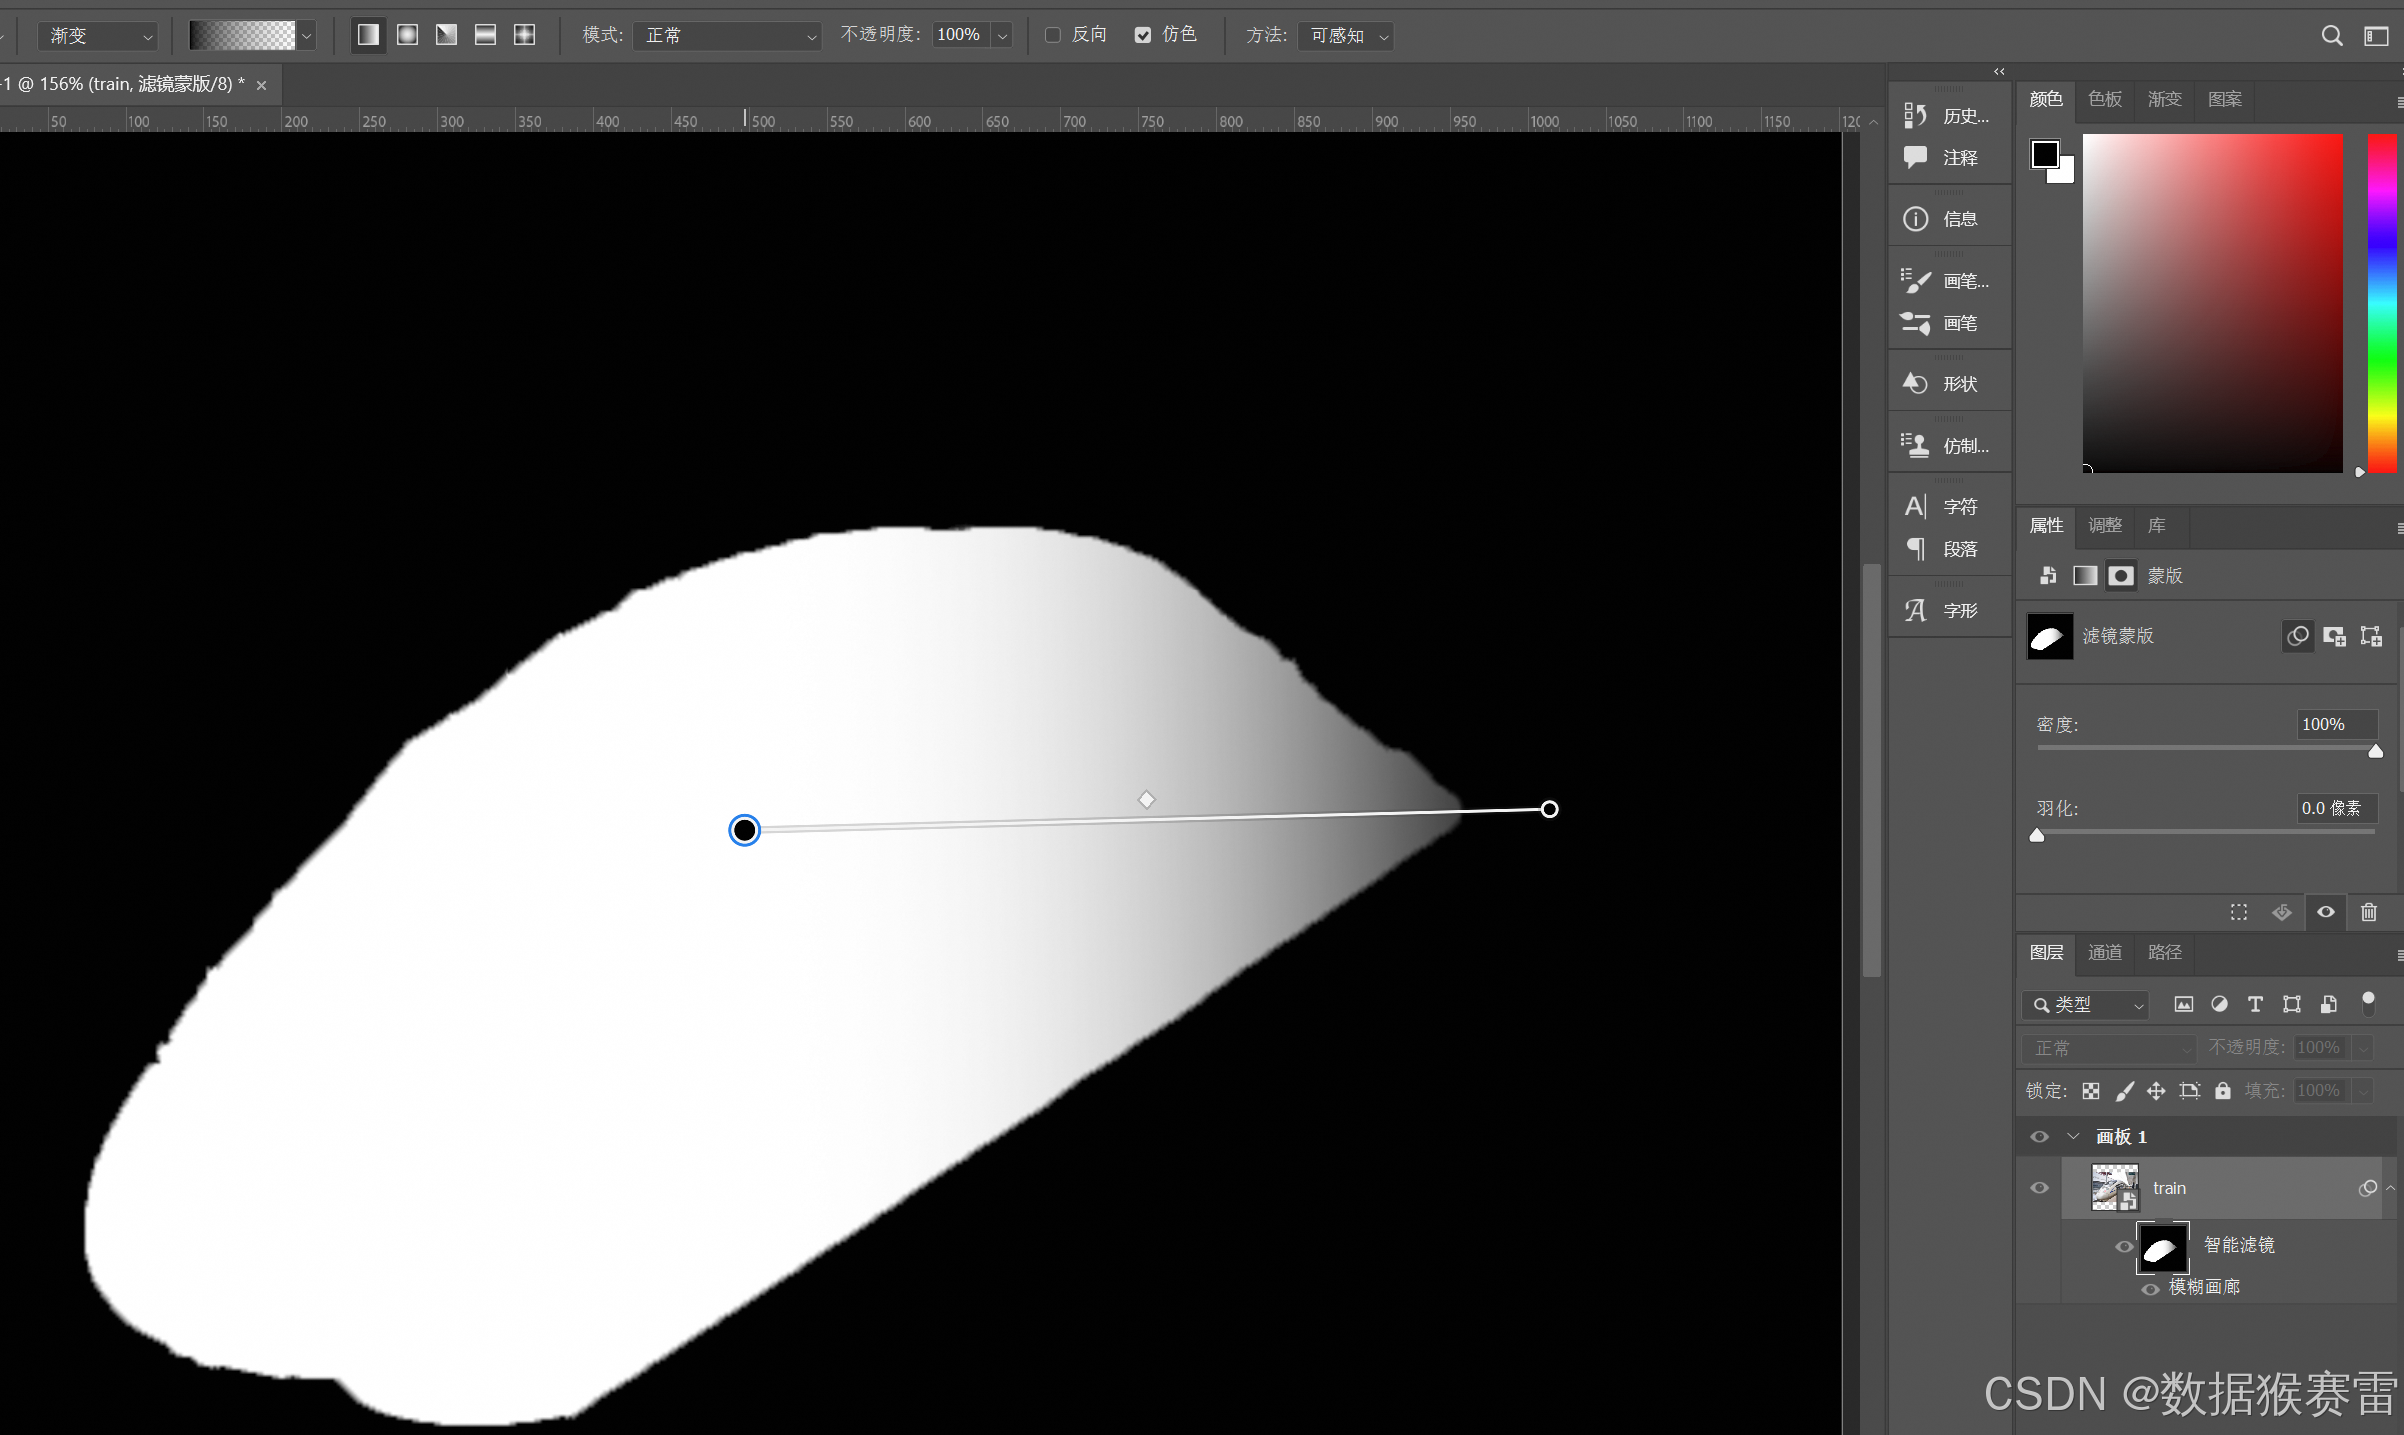Open the gradient method dropdown (可感知)

coord(1346,36)
